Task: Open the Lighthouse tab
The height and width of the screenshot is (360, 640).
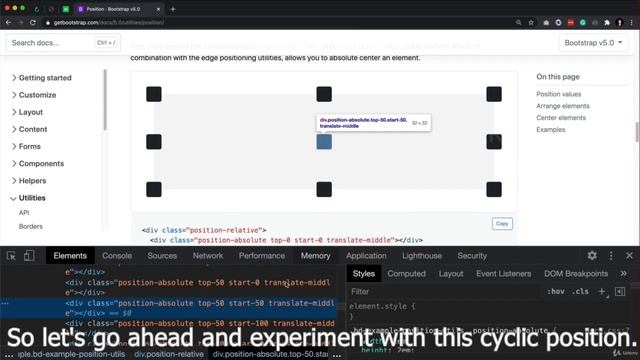Action: click(x=422, y=256)
